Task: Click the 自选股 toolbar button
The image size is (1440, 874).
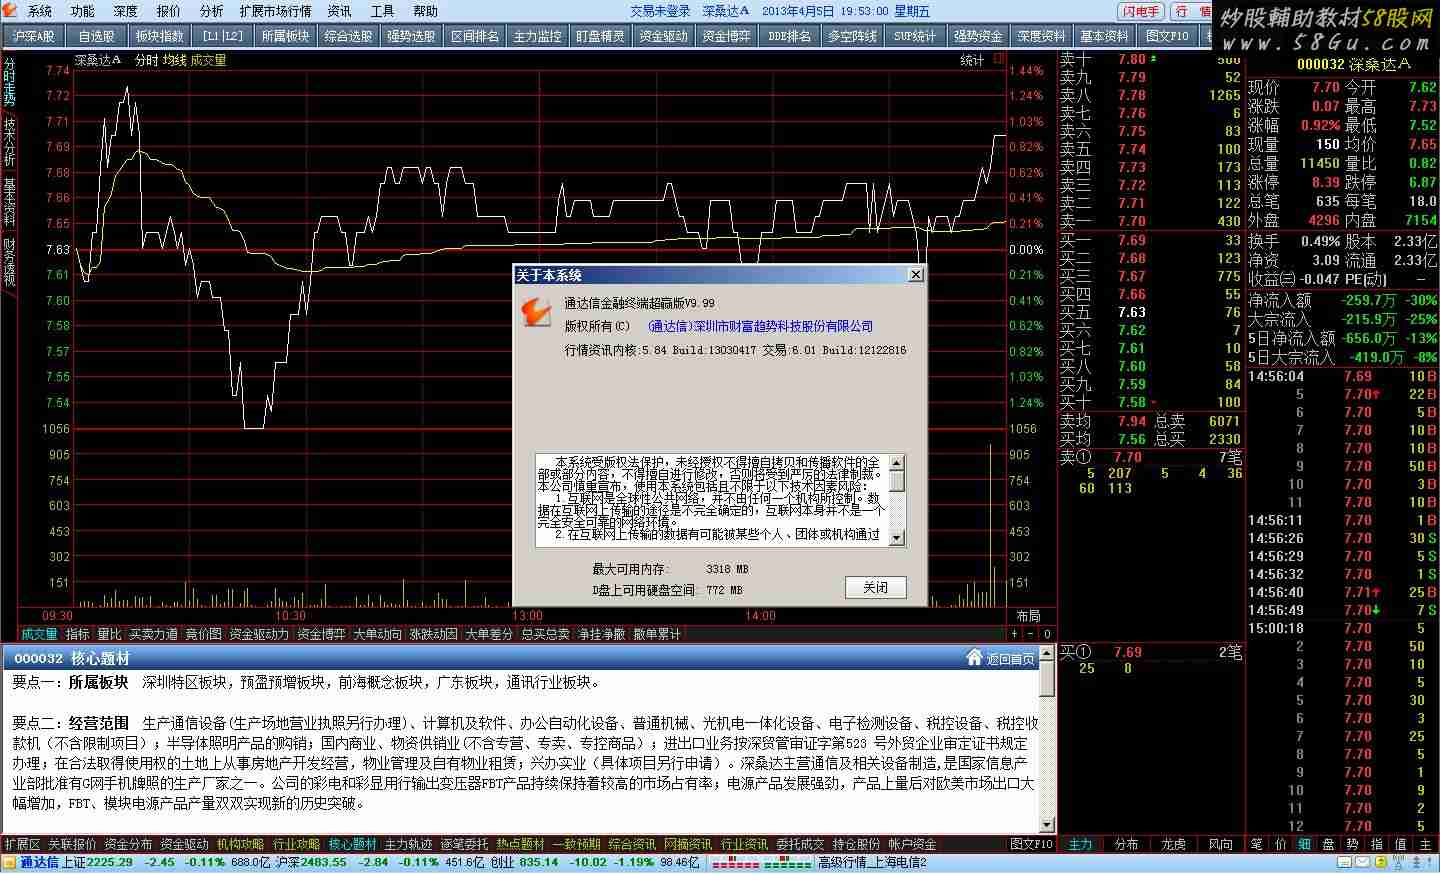Action: 97,36
